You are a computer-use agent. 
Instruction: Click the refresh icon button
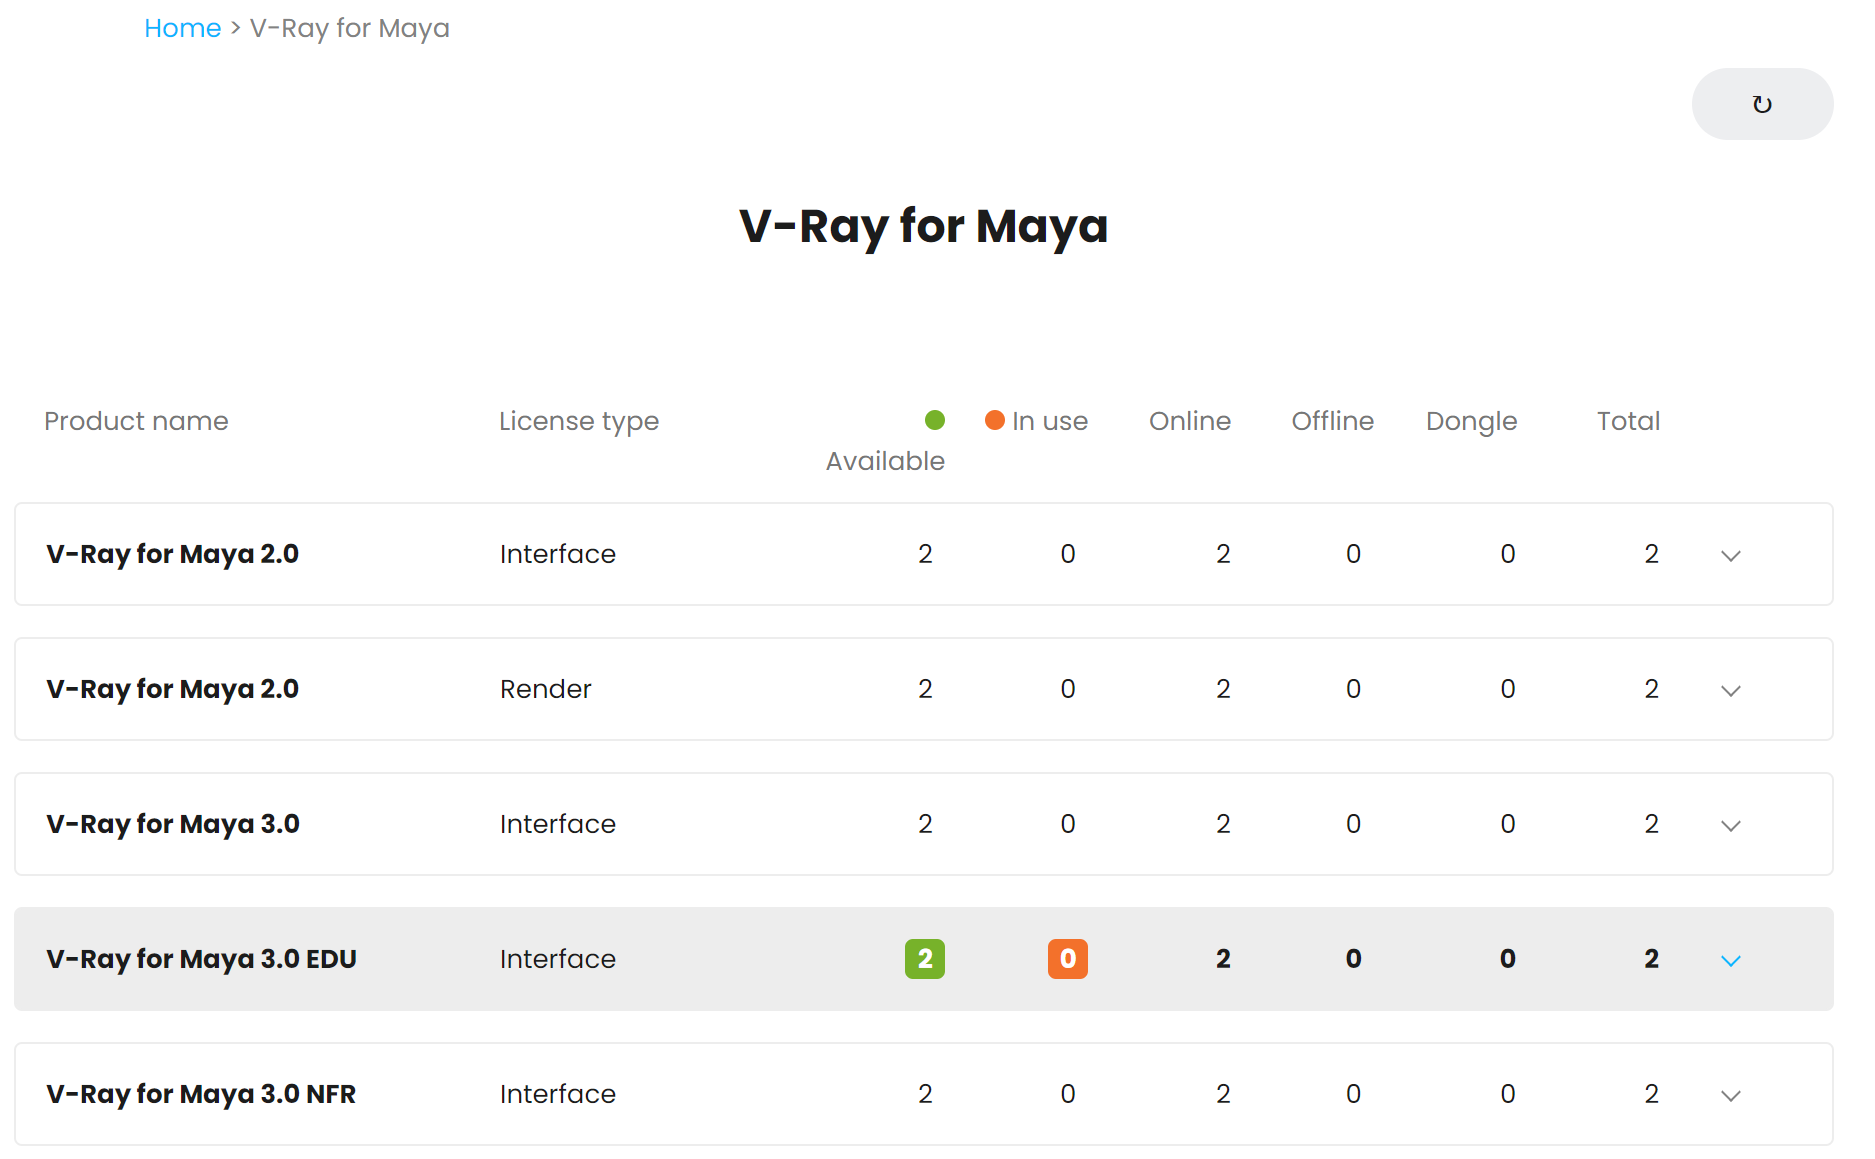[1762, 104]
